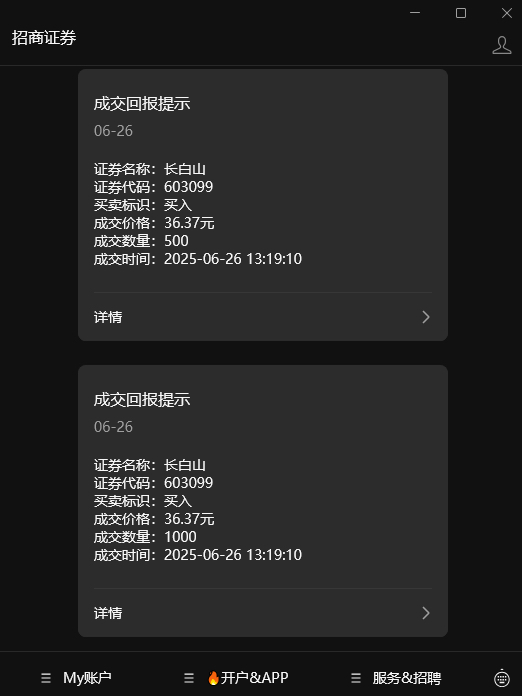Click the 成交数量 1000 line in second card
Viewport: 522px width, 696px height.
coord(145,537)
